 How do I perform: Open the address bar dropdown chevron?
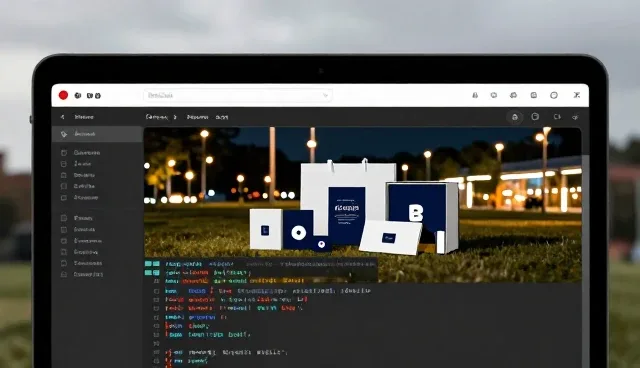[325, 95]
